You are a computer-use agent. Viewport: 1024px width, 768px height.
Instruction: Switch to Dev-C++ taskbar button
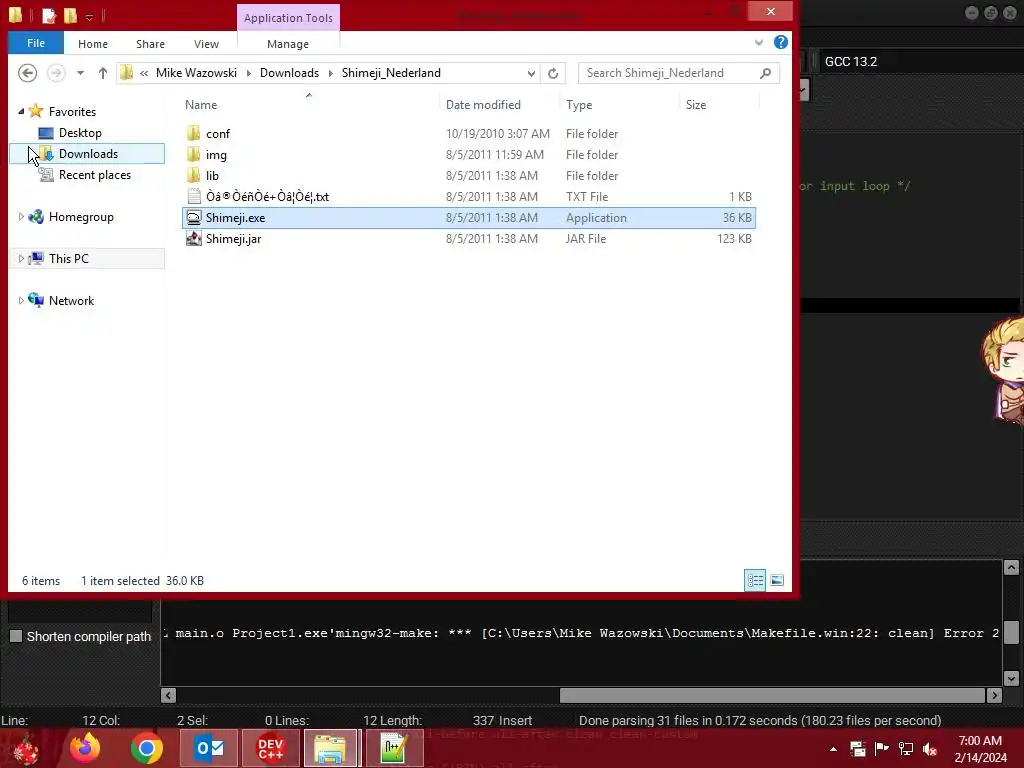pyautogui.click(x=270, y=748)
